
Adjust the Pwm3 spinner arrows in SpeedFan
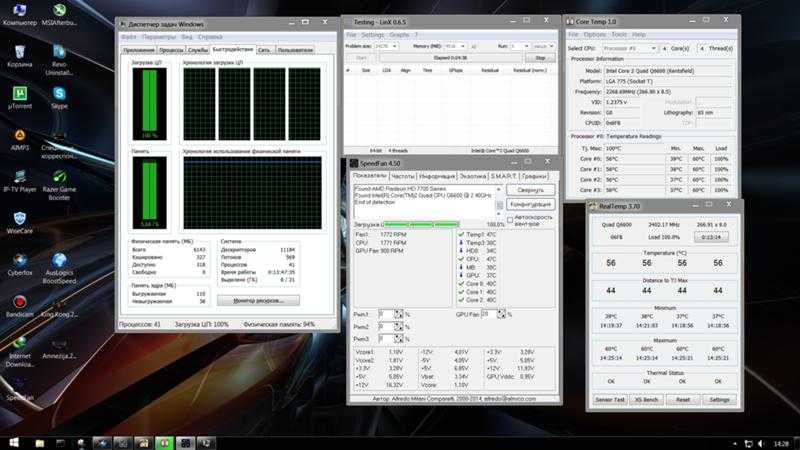click(x=398, y=339)
